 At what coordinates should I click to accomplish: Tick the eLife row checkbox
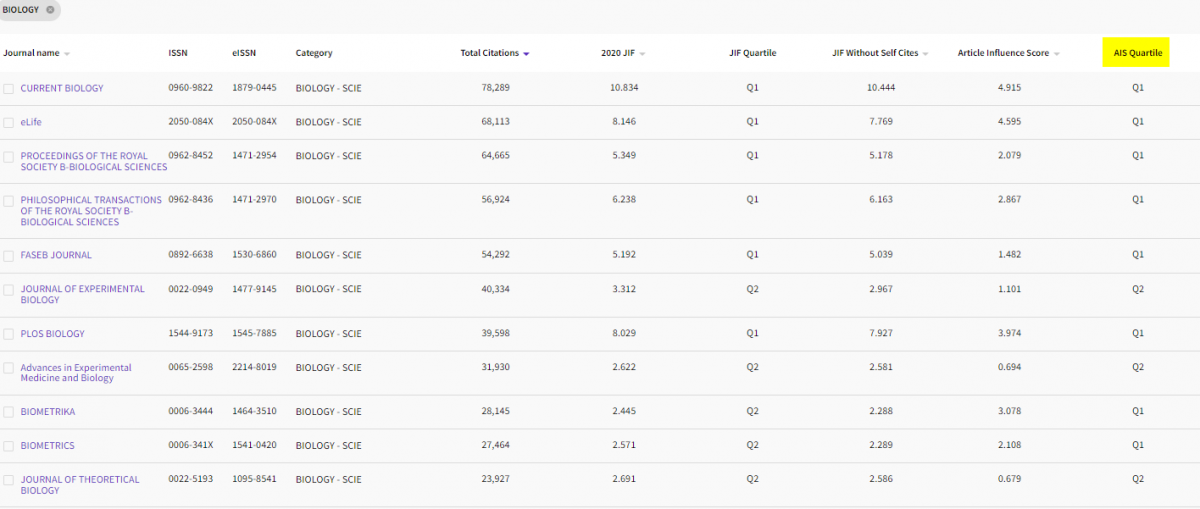pyautogui.click(x=9, y=123)
